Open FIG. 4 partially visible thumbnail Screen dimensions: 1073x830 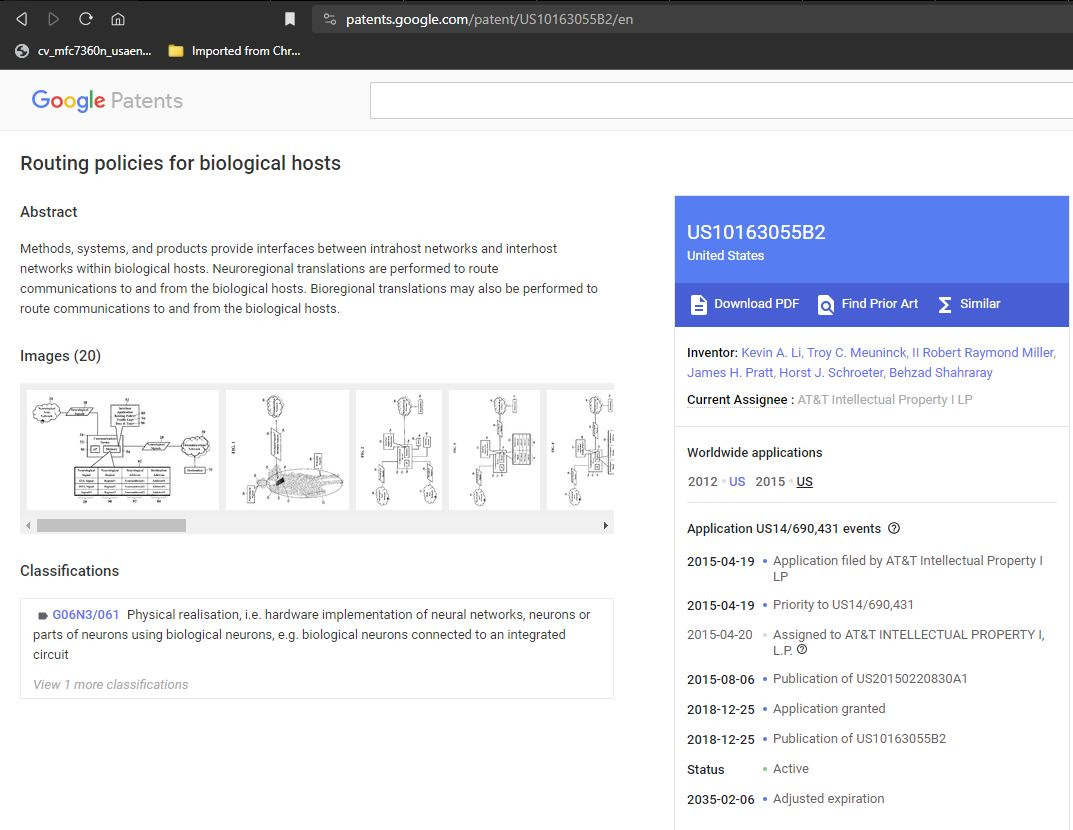(580, 450)
